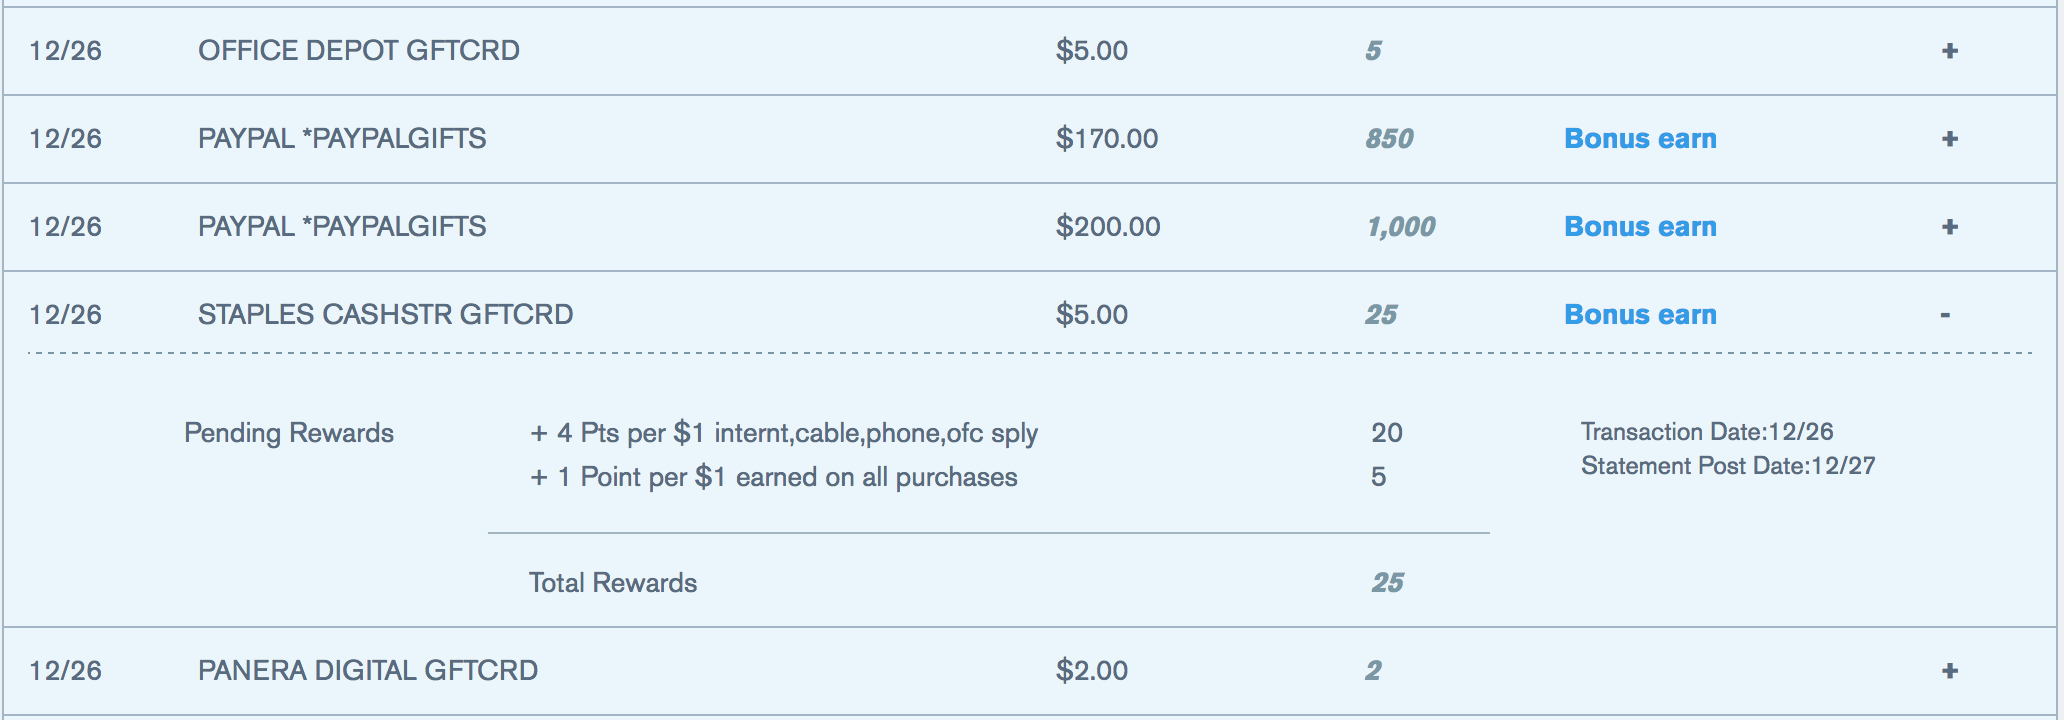Click the $200.00 transaction amount
2064x720 pixels.
tap(1108, 227)
